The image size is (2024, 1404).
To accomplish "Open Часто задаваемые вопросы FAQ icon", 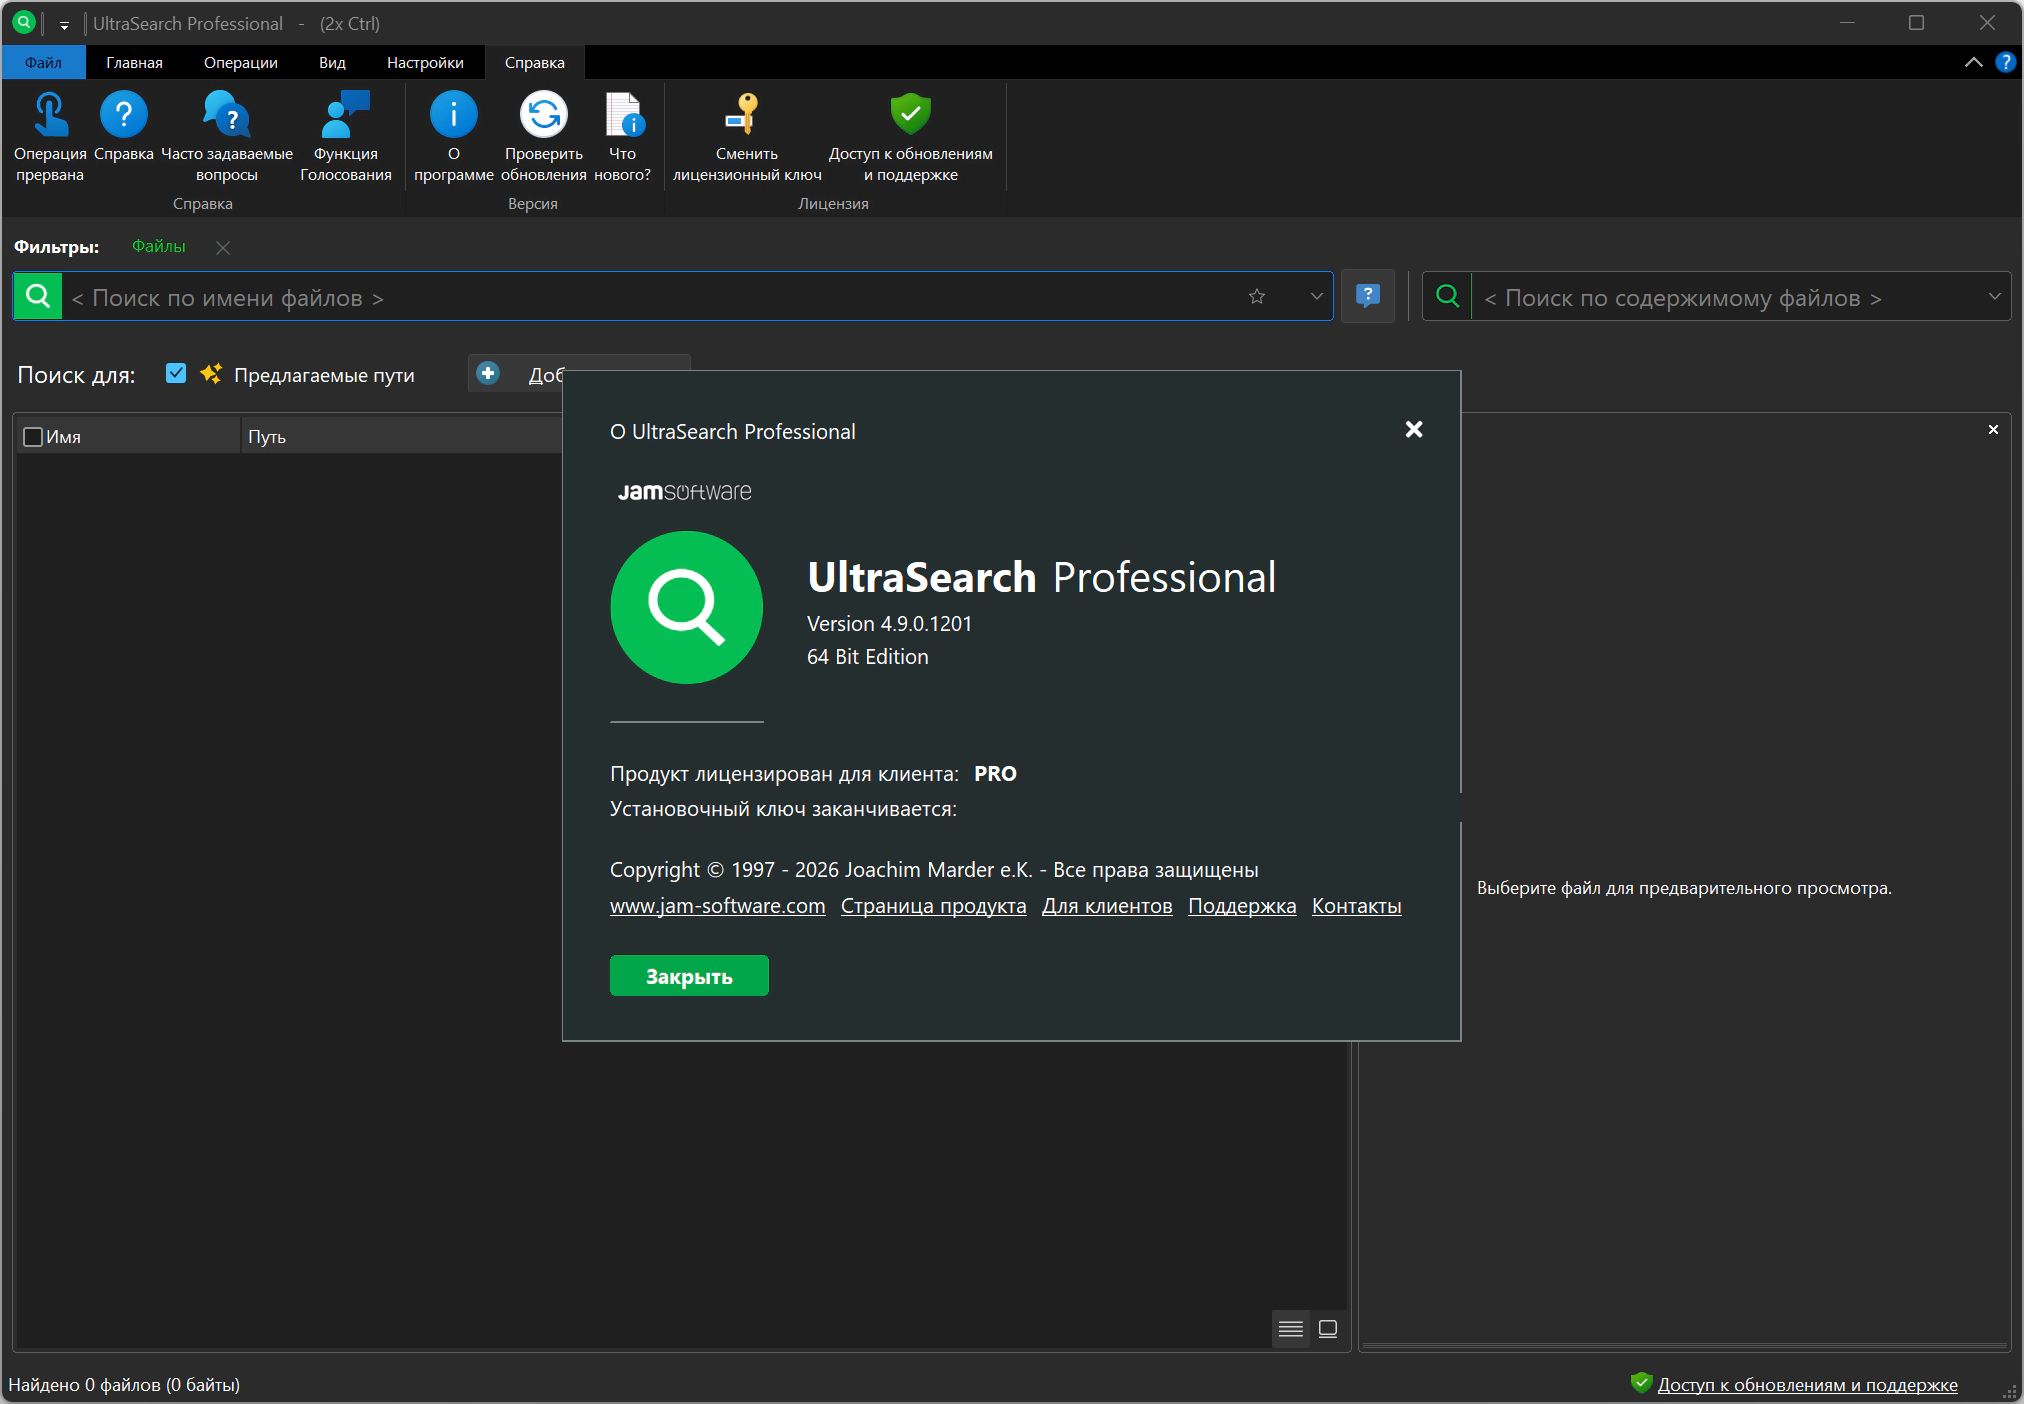I will [x=226, y=115].
